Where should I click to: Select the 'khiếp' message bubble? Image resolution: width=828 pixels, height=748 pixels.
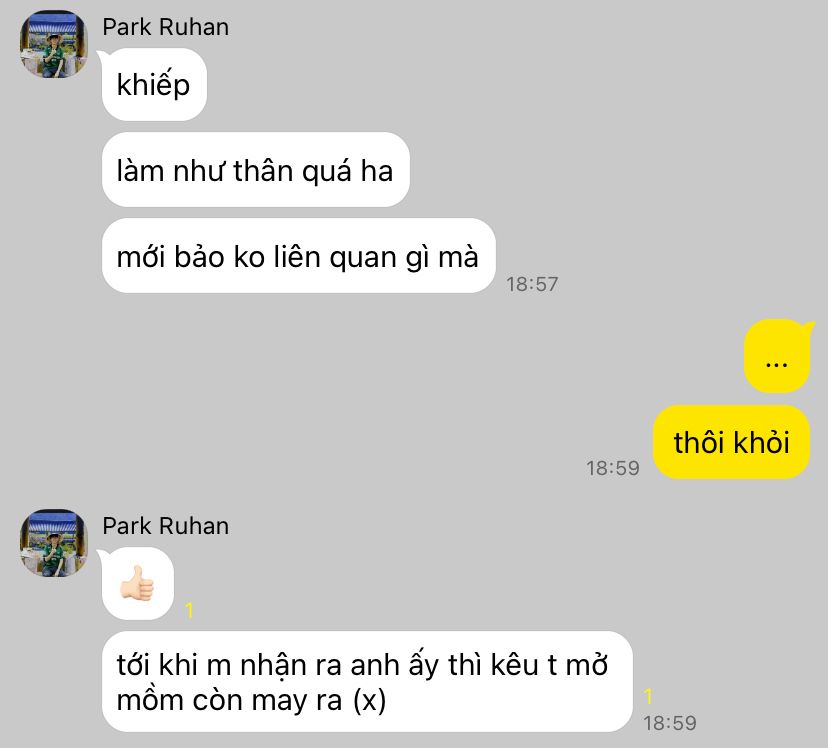pyautogui.click(x=154, y=84)
